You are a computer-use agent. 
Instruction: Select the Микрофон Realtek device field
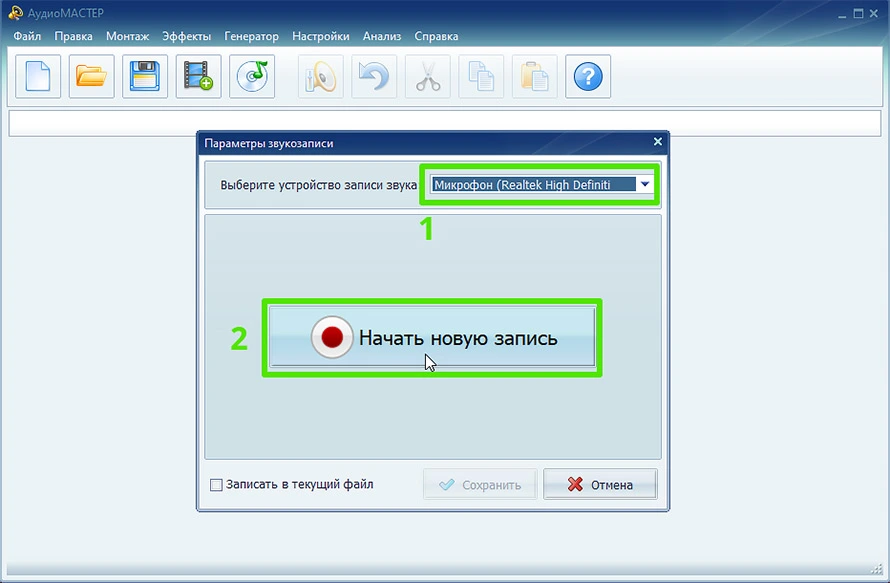(x=533, y=184)
